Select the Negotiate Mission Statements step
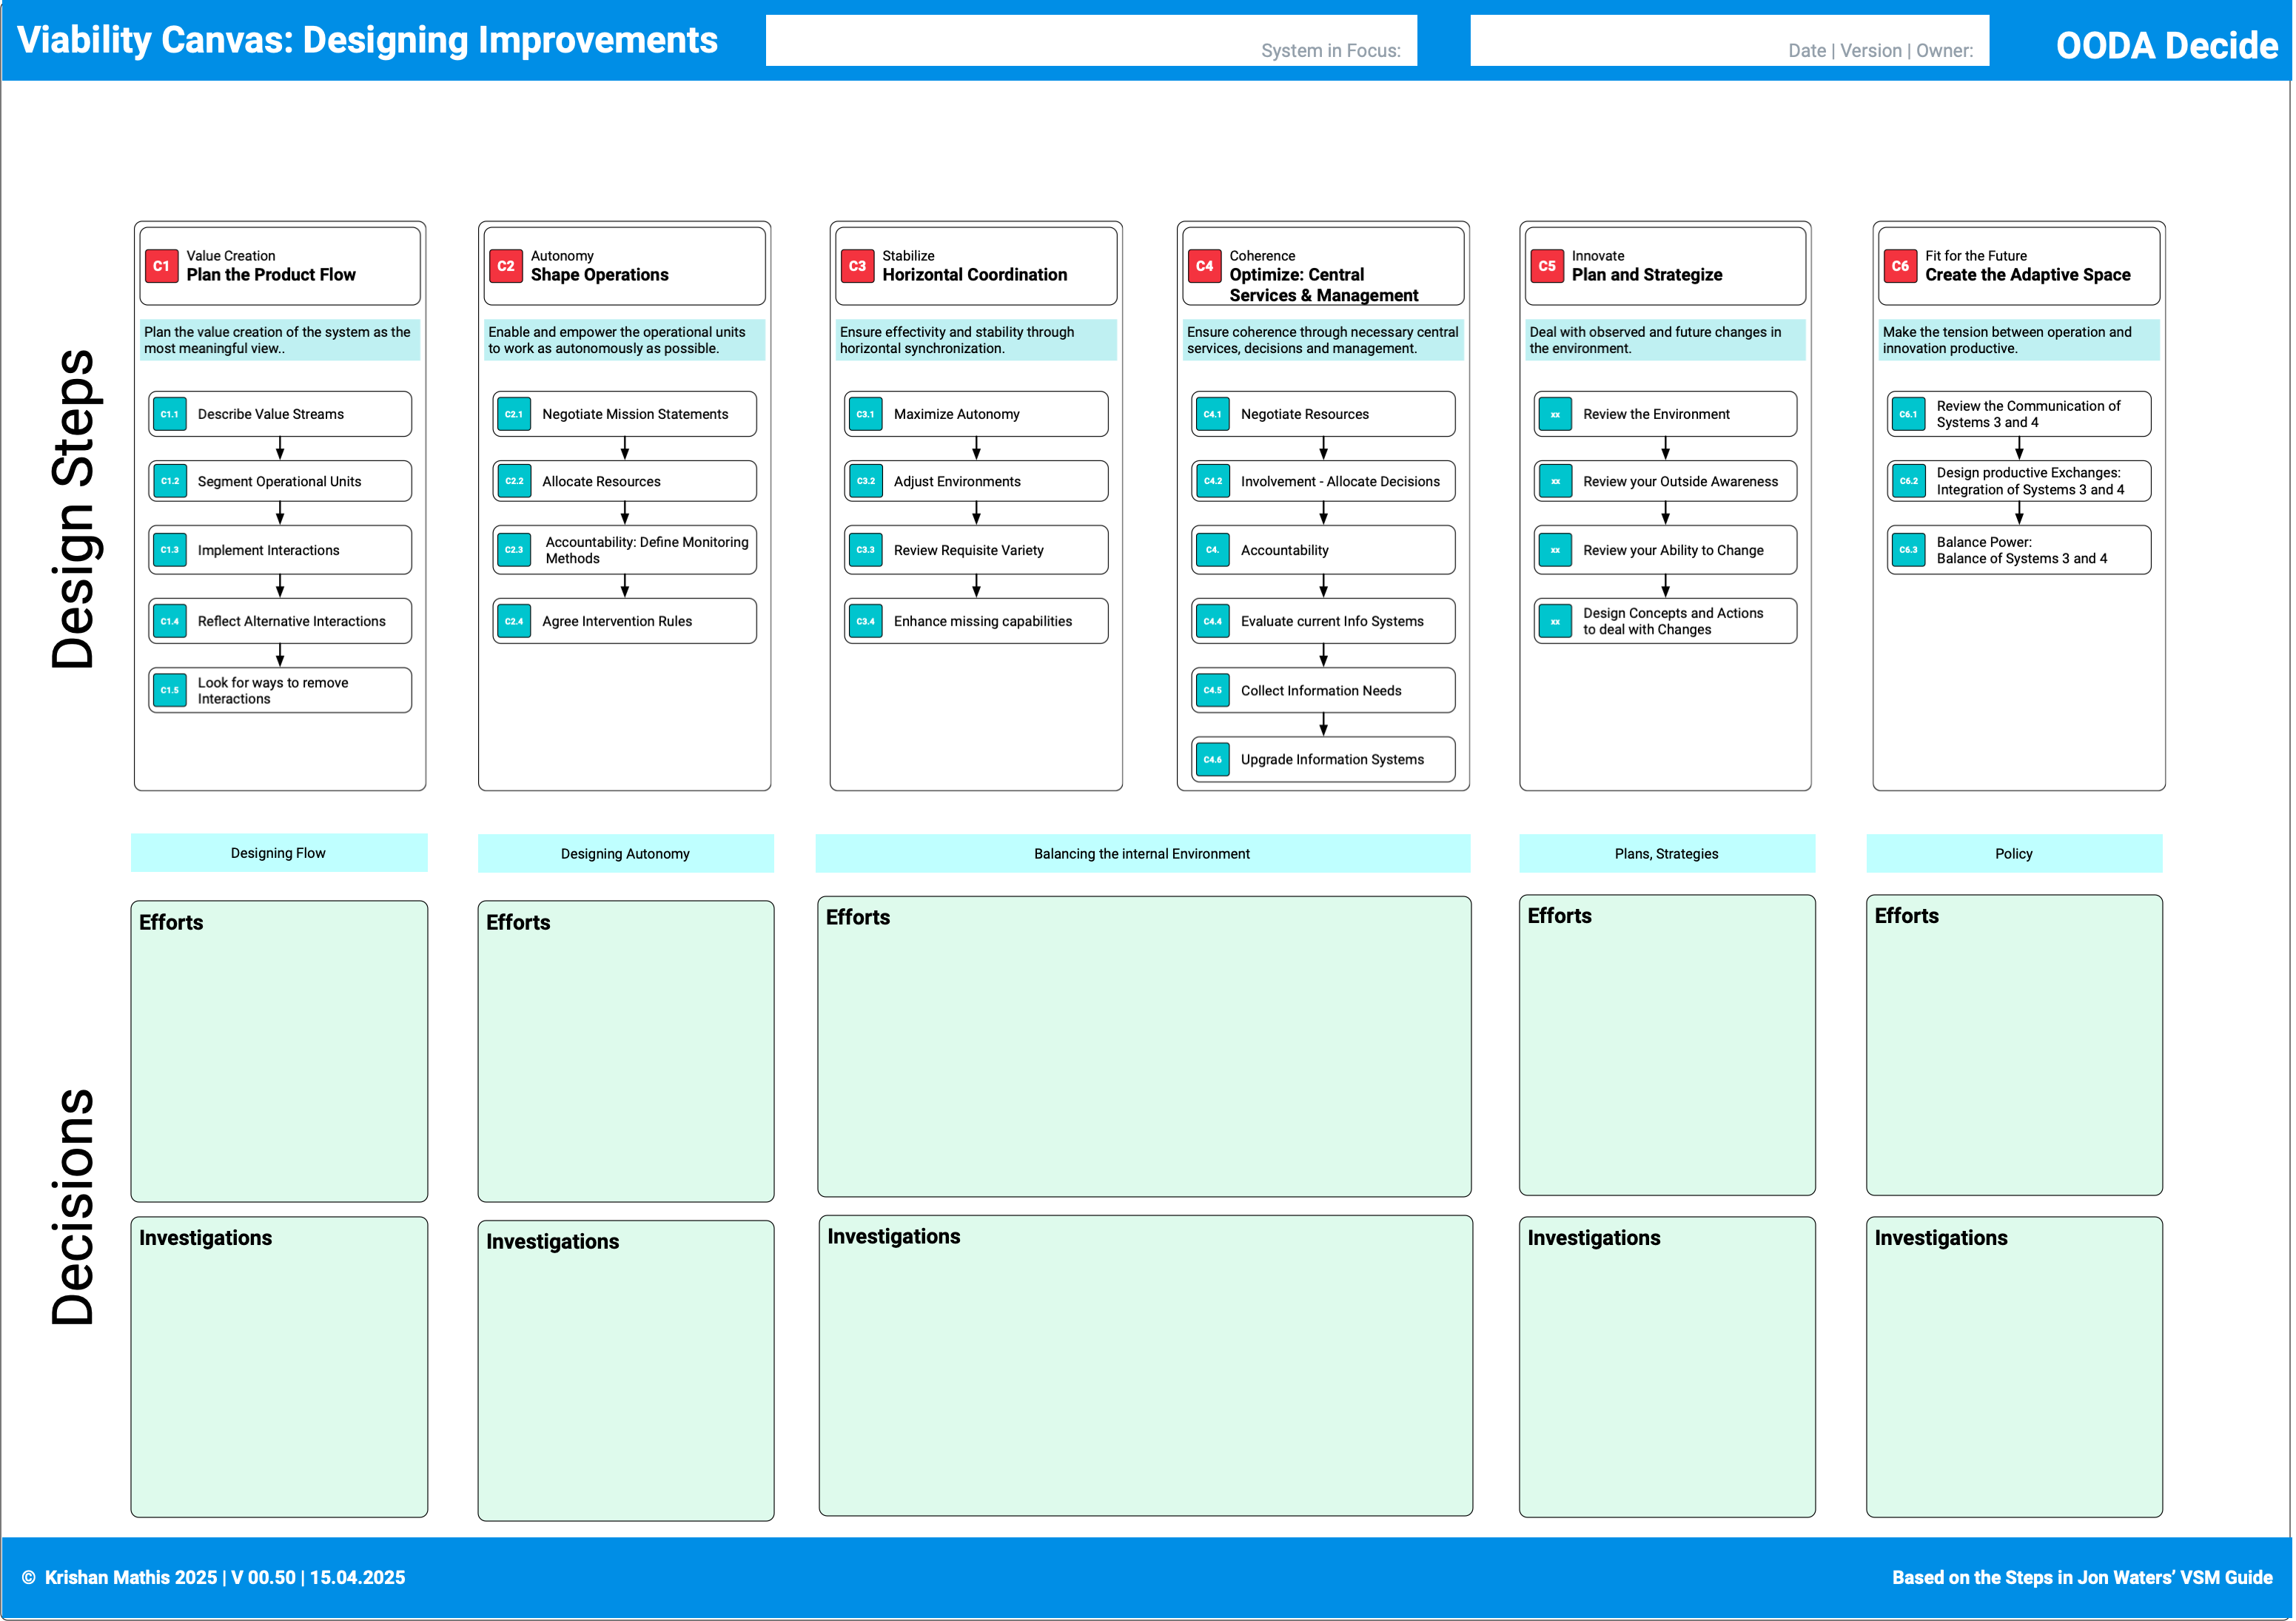Screen dimensions: 2296x1621 click(635, 414)
